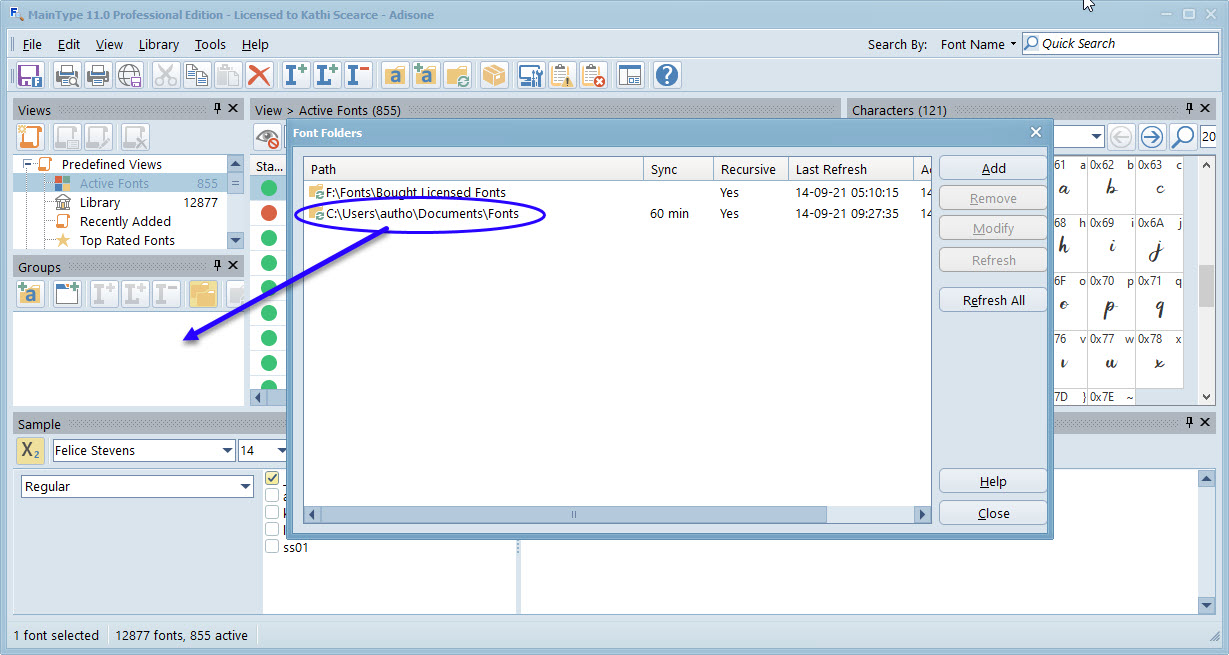This screenshot has height=655, width=1229.
Task: Click the globe export-to-web icon
Action: 130,75
